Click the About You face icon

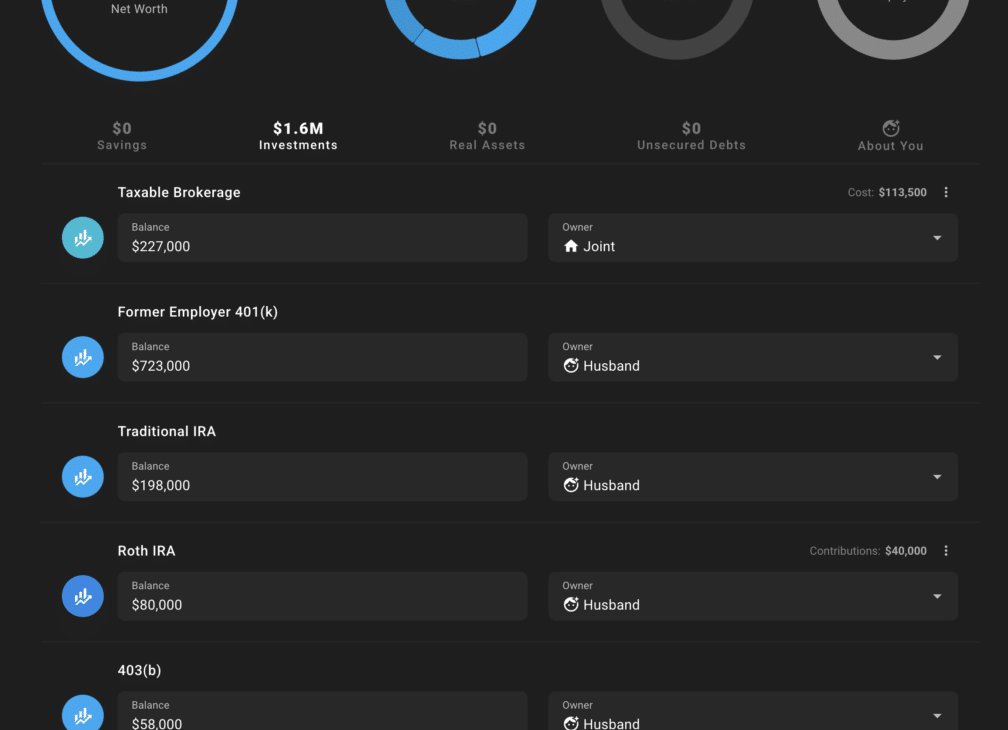coord(890,128)
